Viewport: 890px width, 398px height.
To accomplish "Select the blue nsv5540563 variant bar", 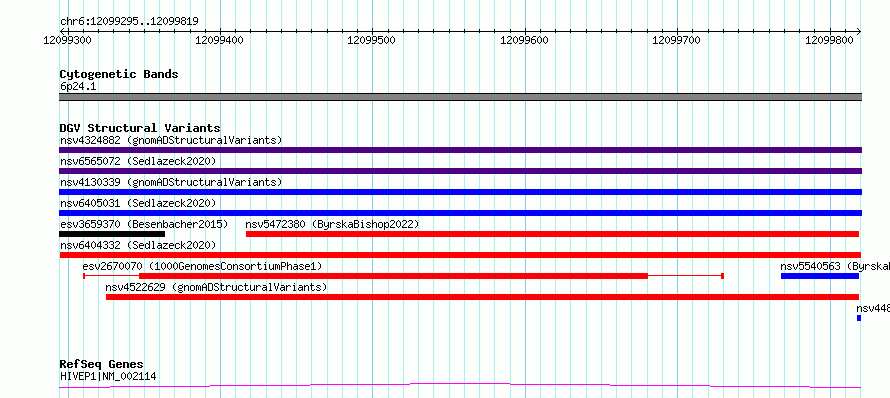I will click(x=820, y=276).
